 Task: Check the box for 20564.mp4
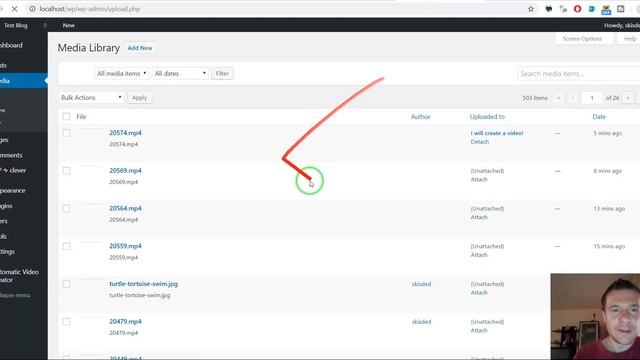point(66,209)
